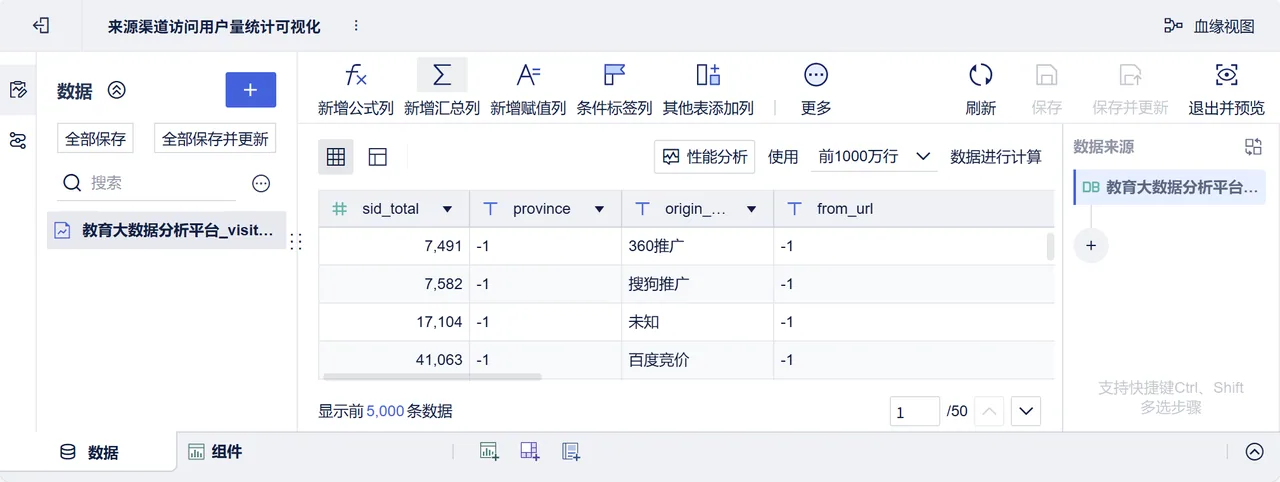
Task: Select the cell with value 41,063
Action: (x=394, y=360)
